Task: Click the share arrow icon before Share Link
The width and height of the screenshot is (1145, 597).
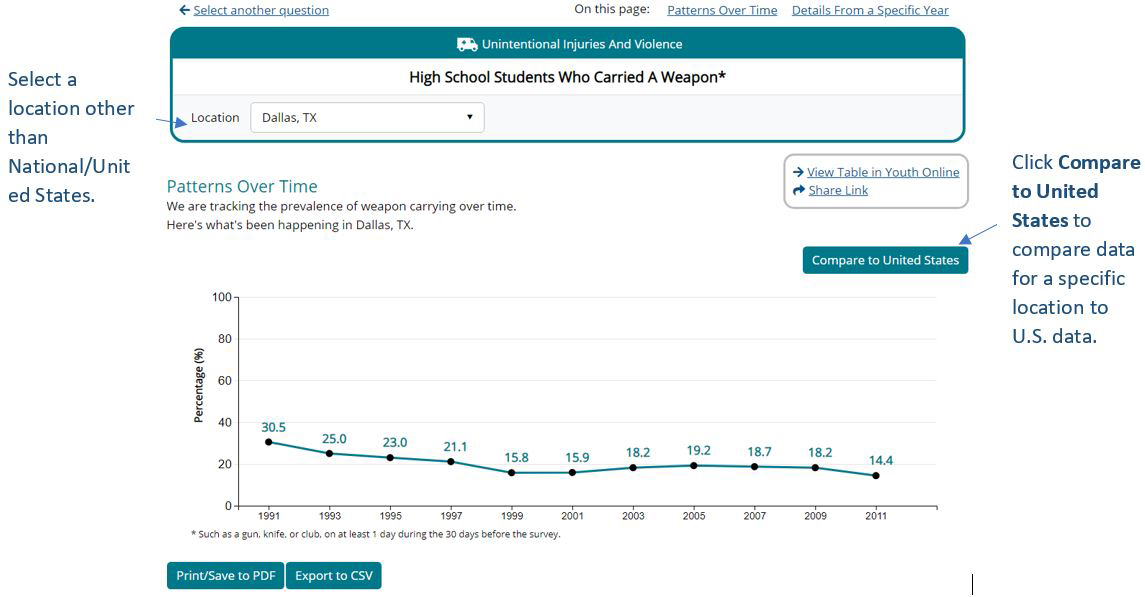Action: (x=799, y=190)
